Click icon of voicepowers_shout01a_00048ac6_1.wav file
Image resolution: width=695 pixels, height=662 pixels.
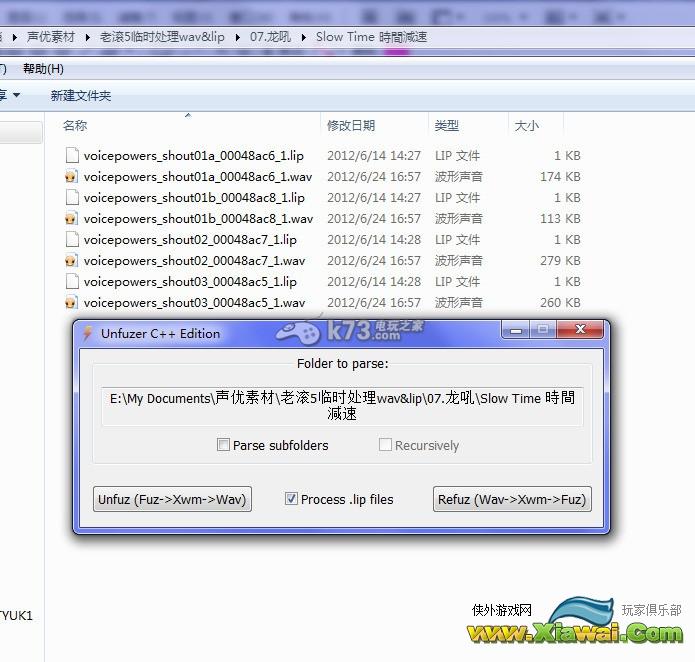[x=71, y=176]
